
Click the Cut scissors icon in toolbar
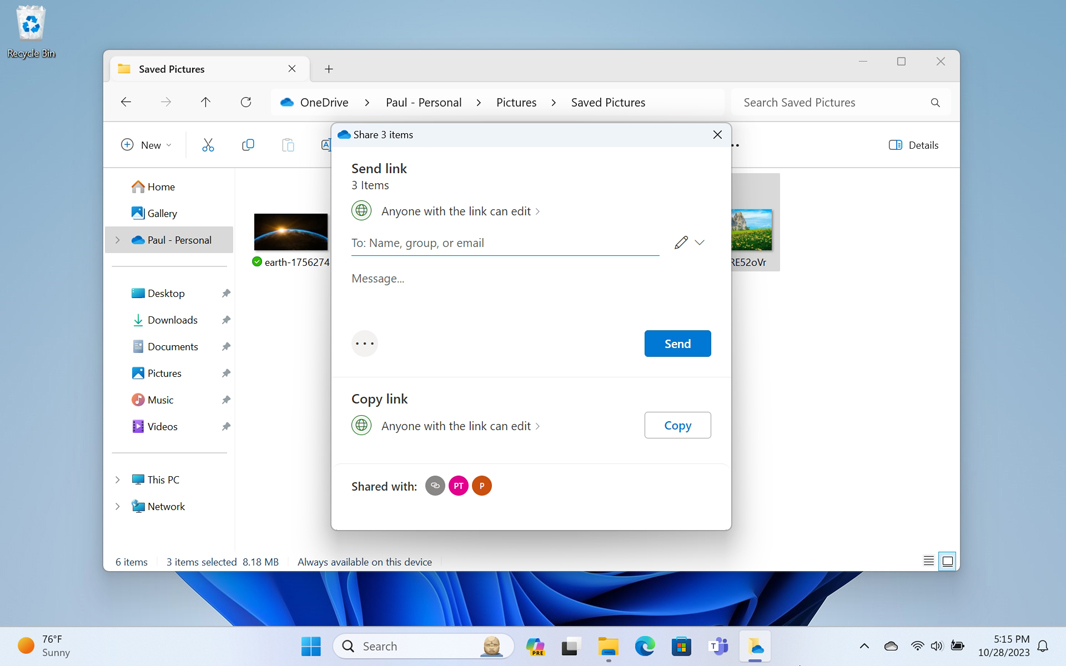tap(208, 145)
